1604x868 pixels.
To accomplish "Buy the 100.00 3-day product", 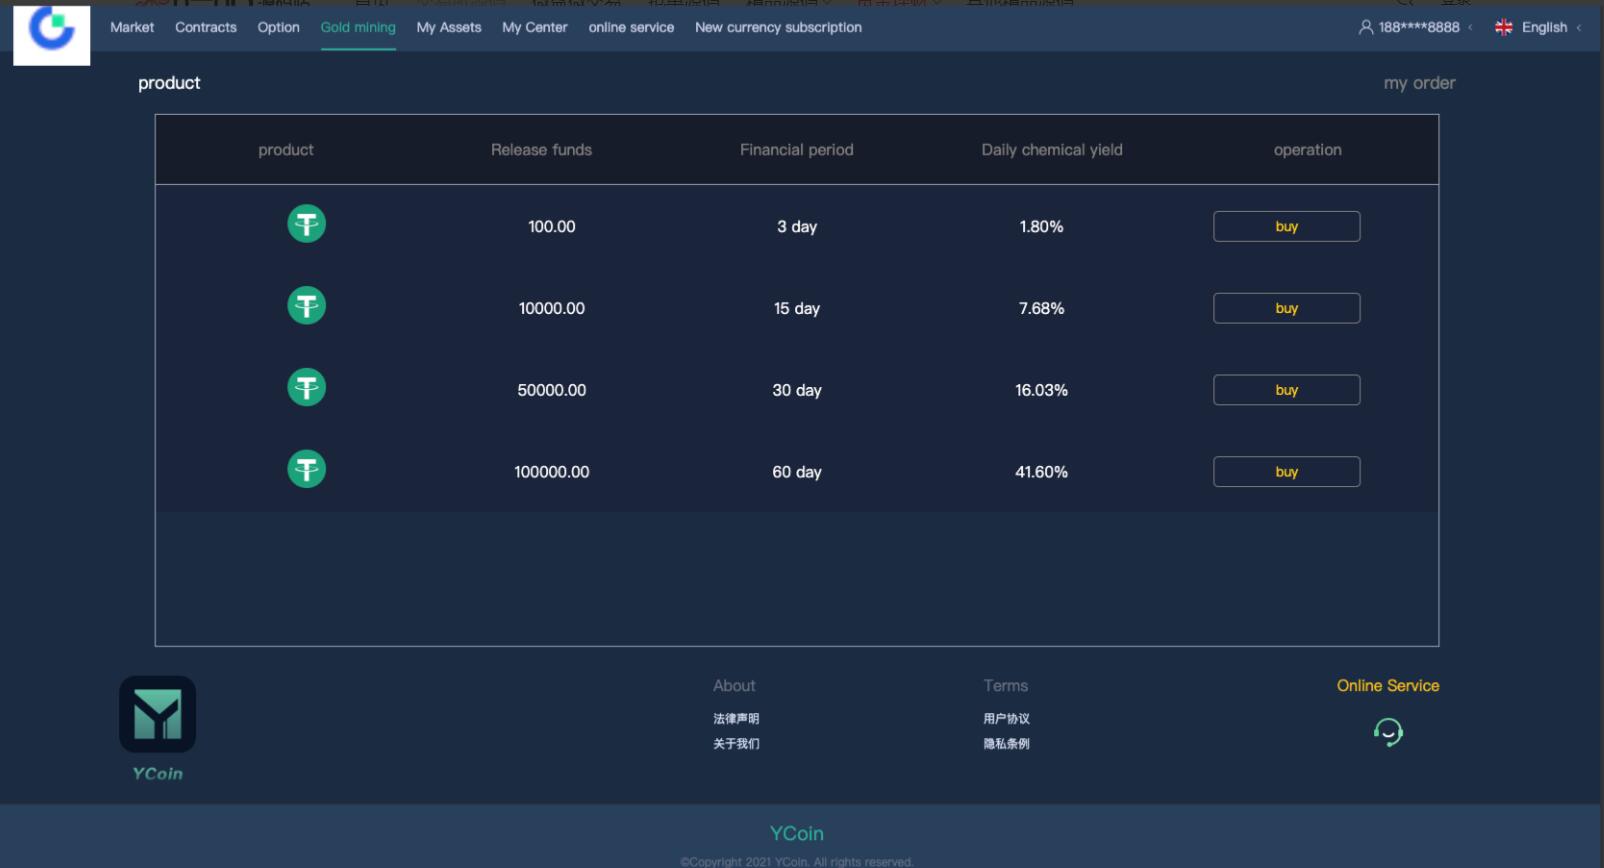I will pyautogui.click(x=1286, y=227).
